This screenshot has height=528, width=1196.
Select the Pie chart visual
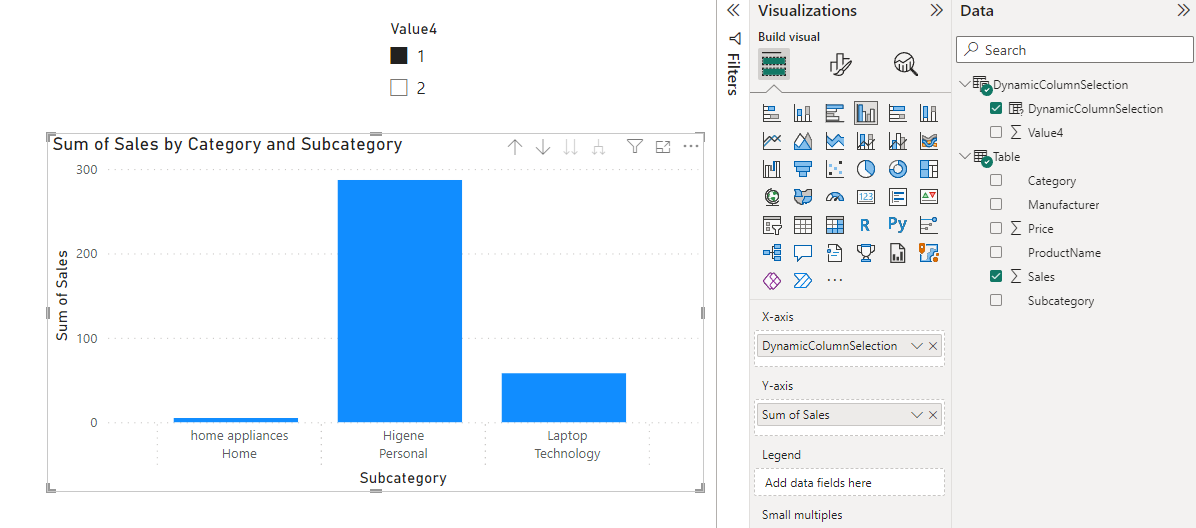coord(866,169)
